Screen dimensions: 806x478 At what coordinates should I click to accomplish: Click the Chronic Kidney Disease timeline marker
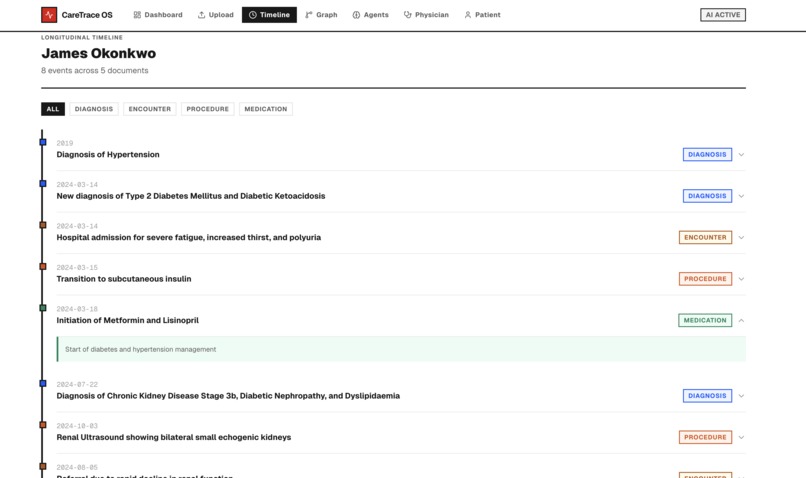point(43,383)
